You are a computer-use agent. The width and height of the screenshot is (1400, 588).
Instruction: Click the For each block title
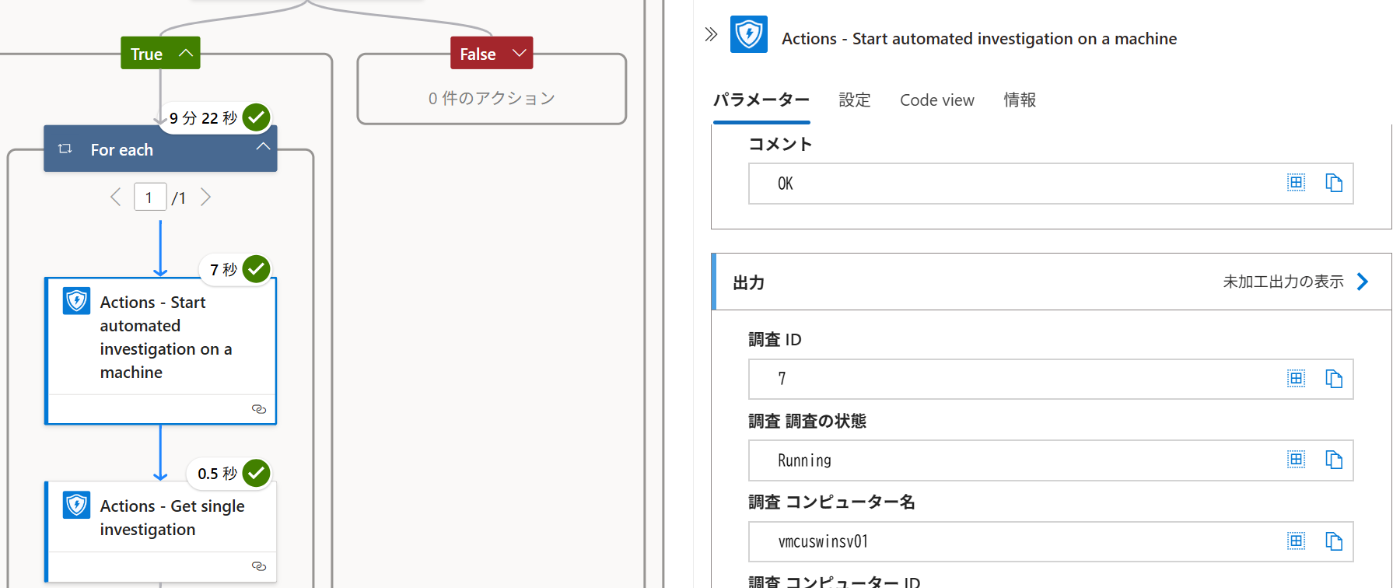tap(122, 149)
